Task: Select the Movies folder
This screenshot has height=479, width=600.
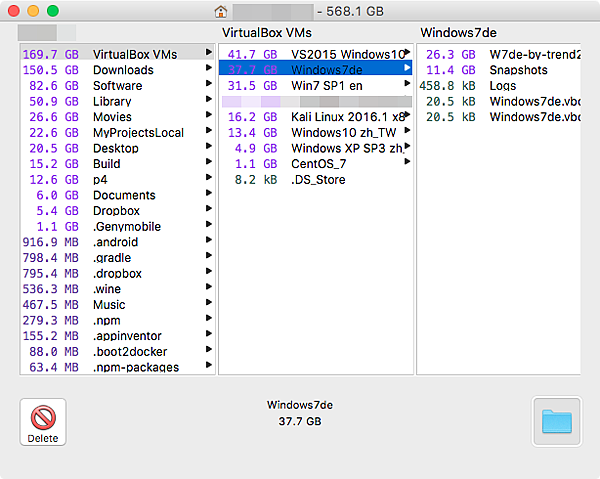Action: (x=117, y=117)
